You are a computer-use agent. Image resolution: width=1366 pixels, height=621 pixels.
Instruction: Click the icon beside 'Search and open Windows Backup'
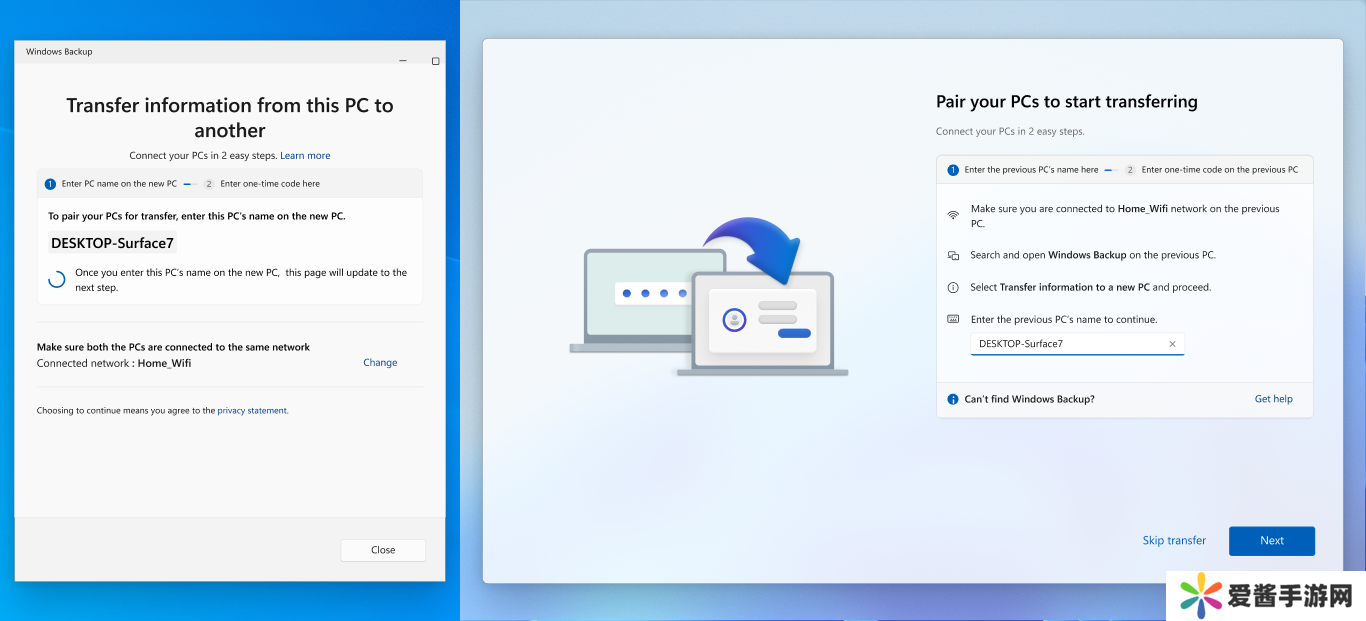click(x=953, y=256)
